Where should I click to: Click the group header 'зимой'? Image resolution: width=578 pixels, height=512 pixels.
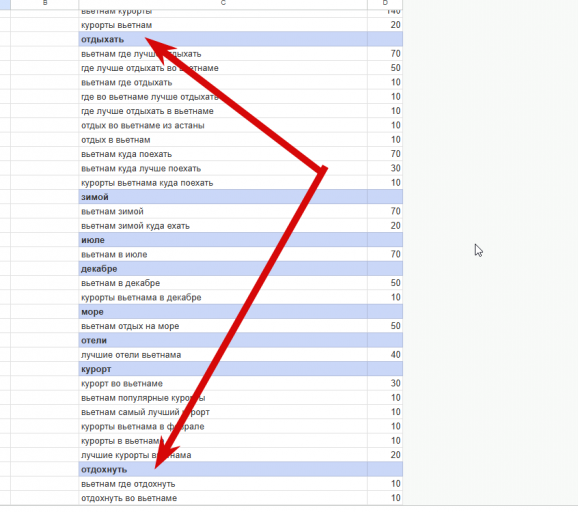(x=223, y=197)
